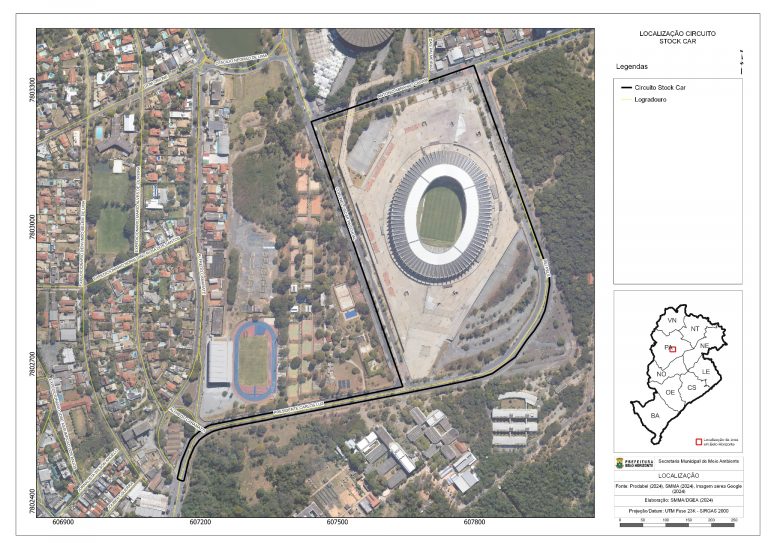768x543 pixels.
Task: Click the stadium's green football pitch
Action: click(x=440, y=214)
